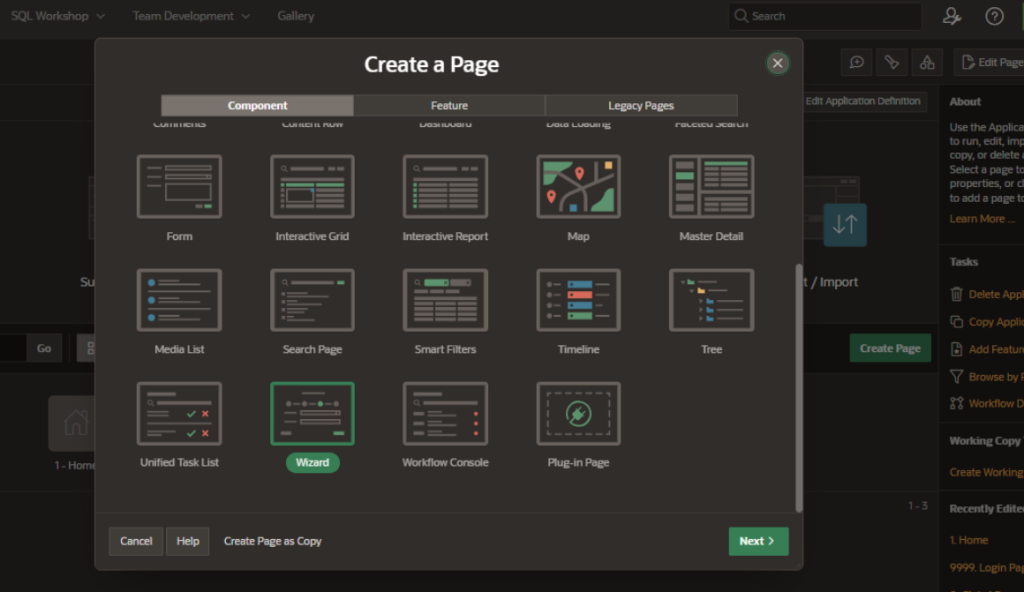Open the Gallery menu item

296,16
